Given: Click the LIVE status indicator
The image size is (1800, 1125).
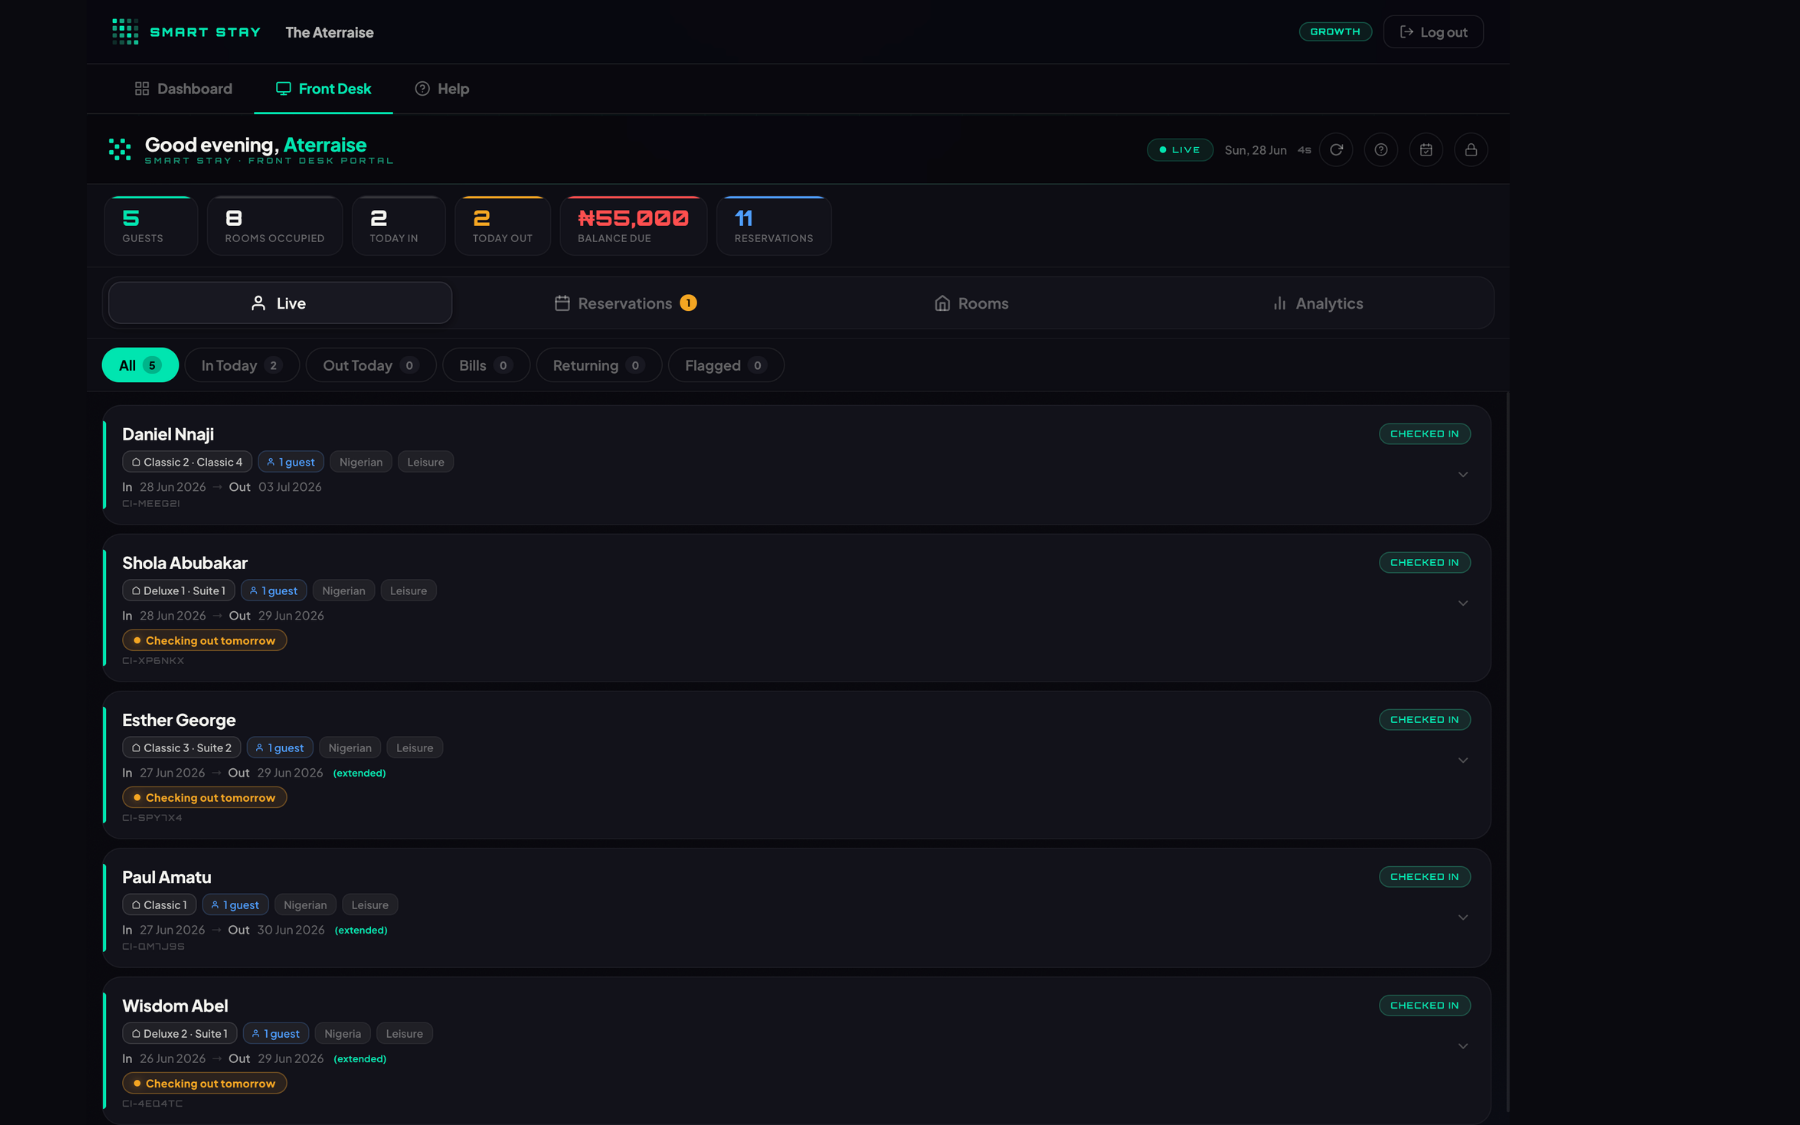Looking at the screenshot, I should (x=1180, y=150).
